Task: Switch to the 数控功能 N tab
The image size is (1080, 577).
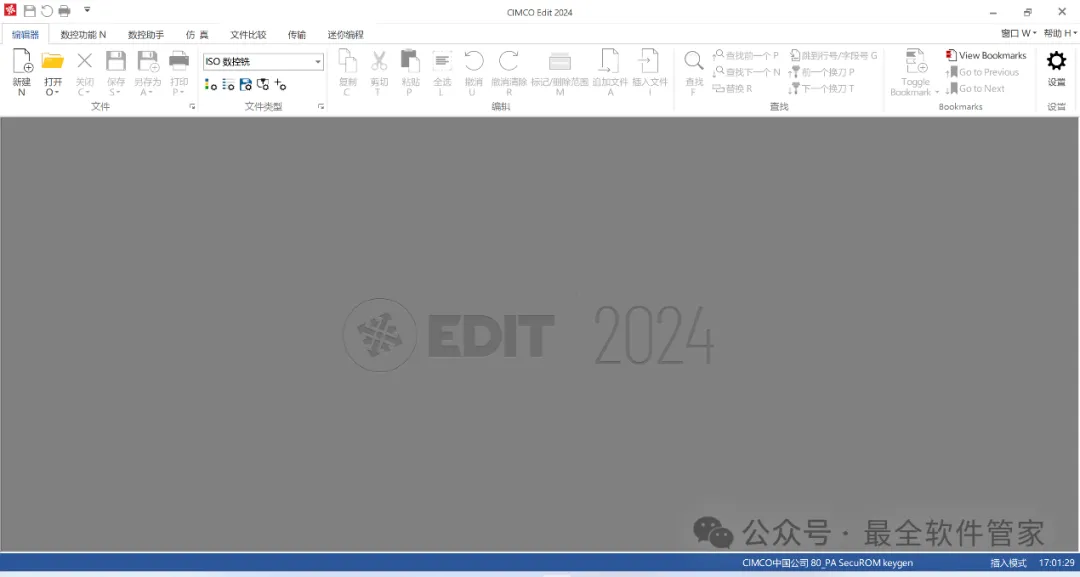Action: click(x=83, y=34)
